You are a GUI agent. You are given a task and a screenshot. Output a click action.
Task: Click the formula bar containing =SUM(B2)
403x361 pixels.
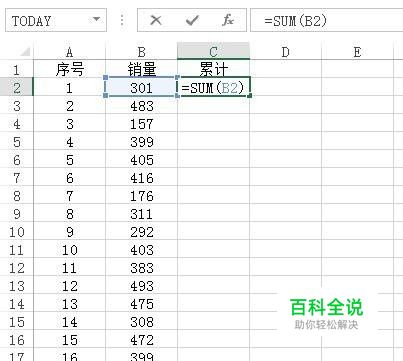327,21
